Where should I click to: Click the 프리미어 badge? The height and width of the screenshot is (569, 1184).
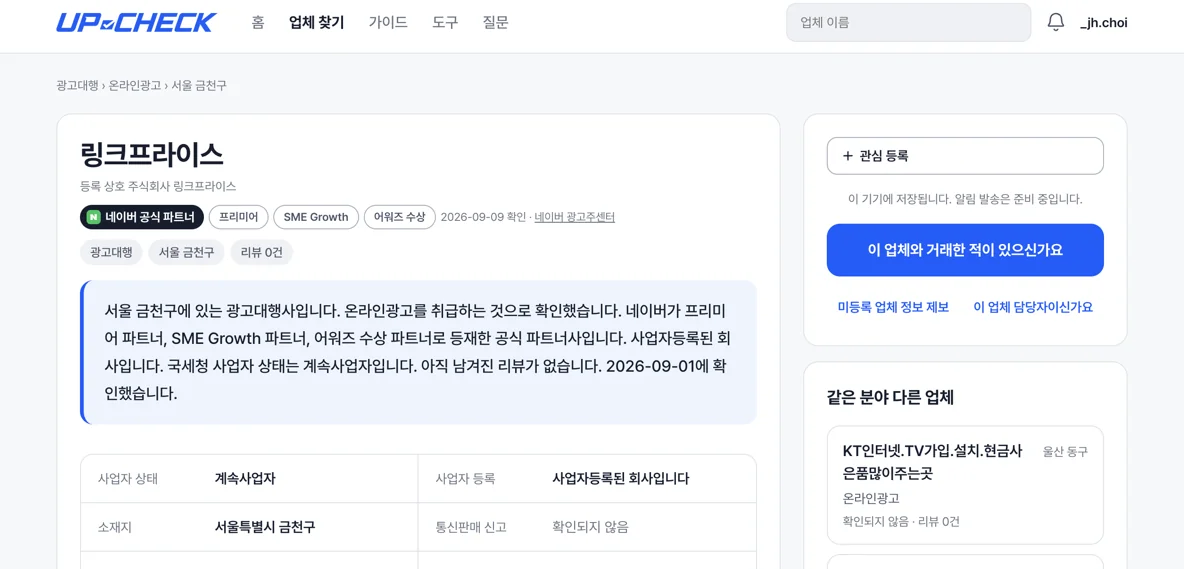239,217
